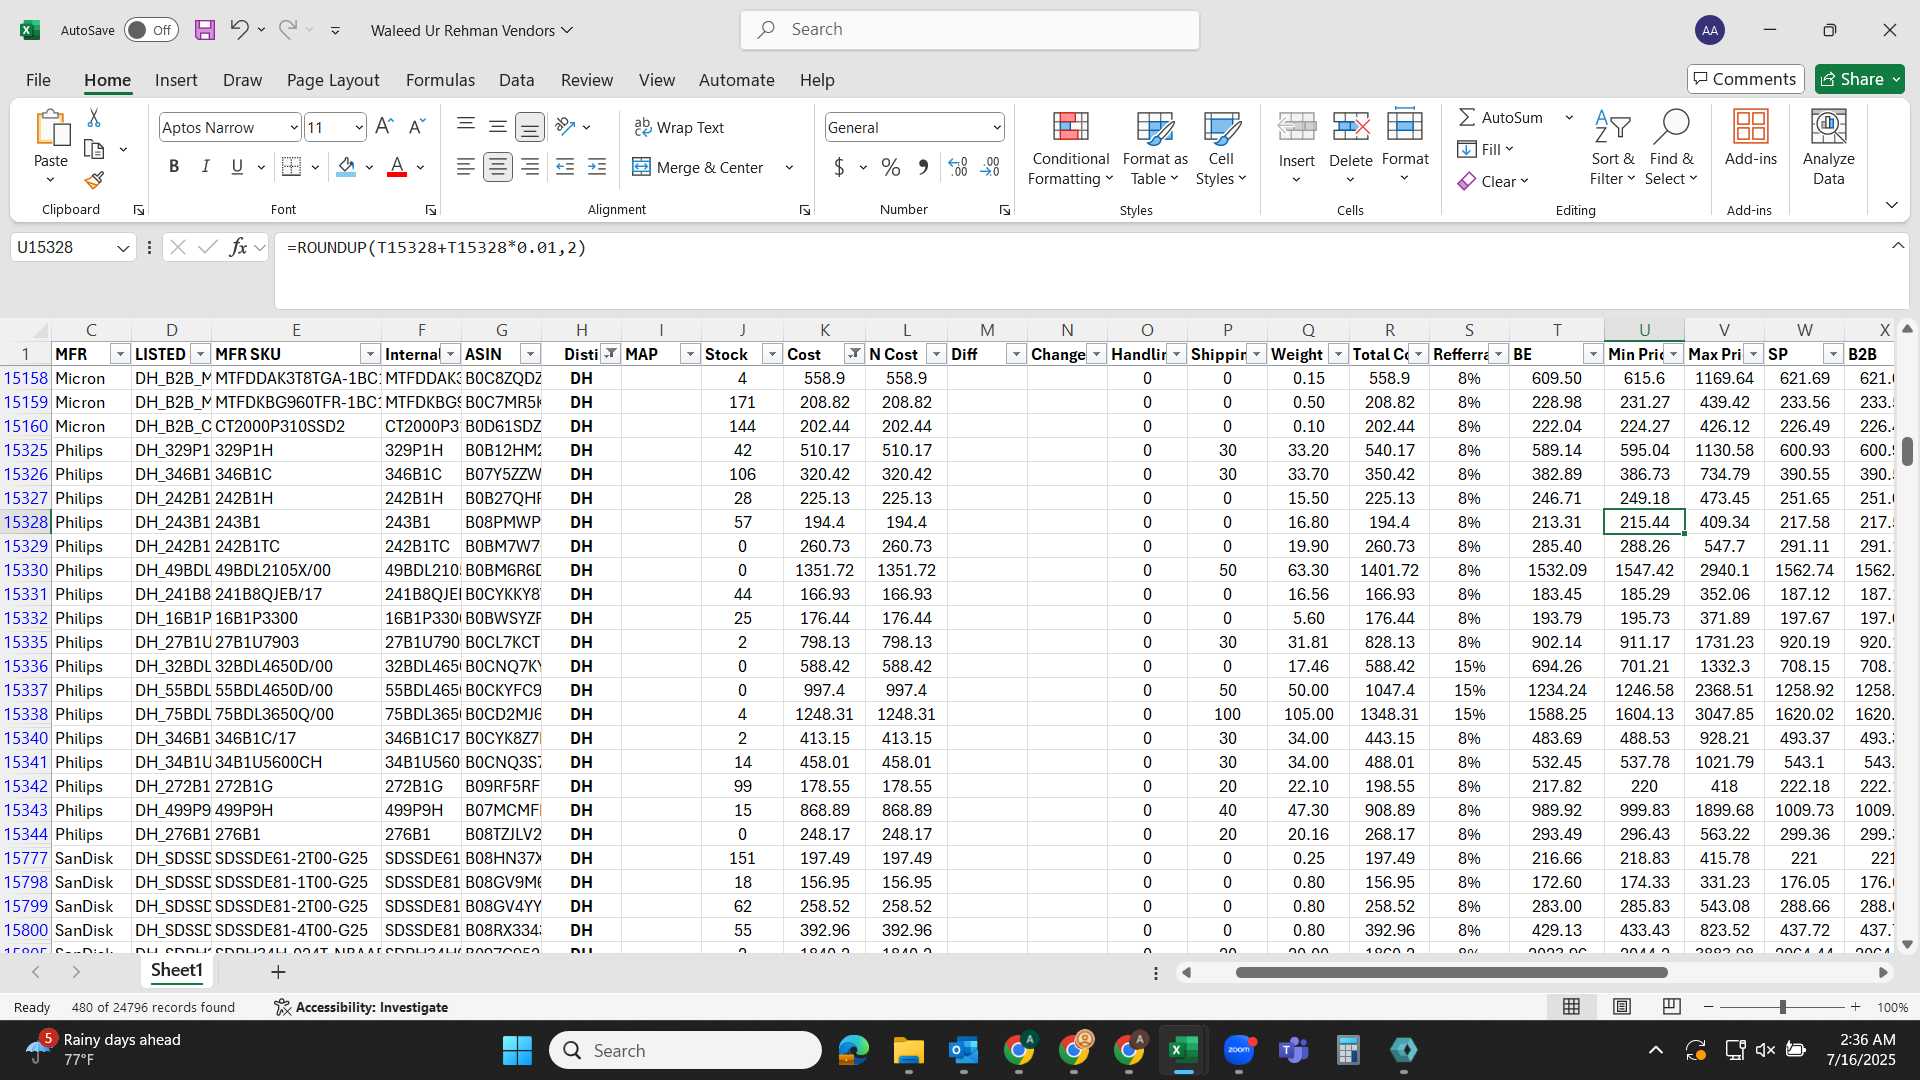Click Increase Indent icon

click(x=597, y=167)
